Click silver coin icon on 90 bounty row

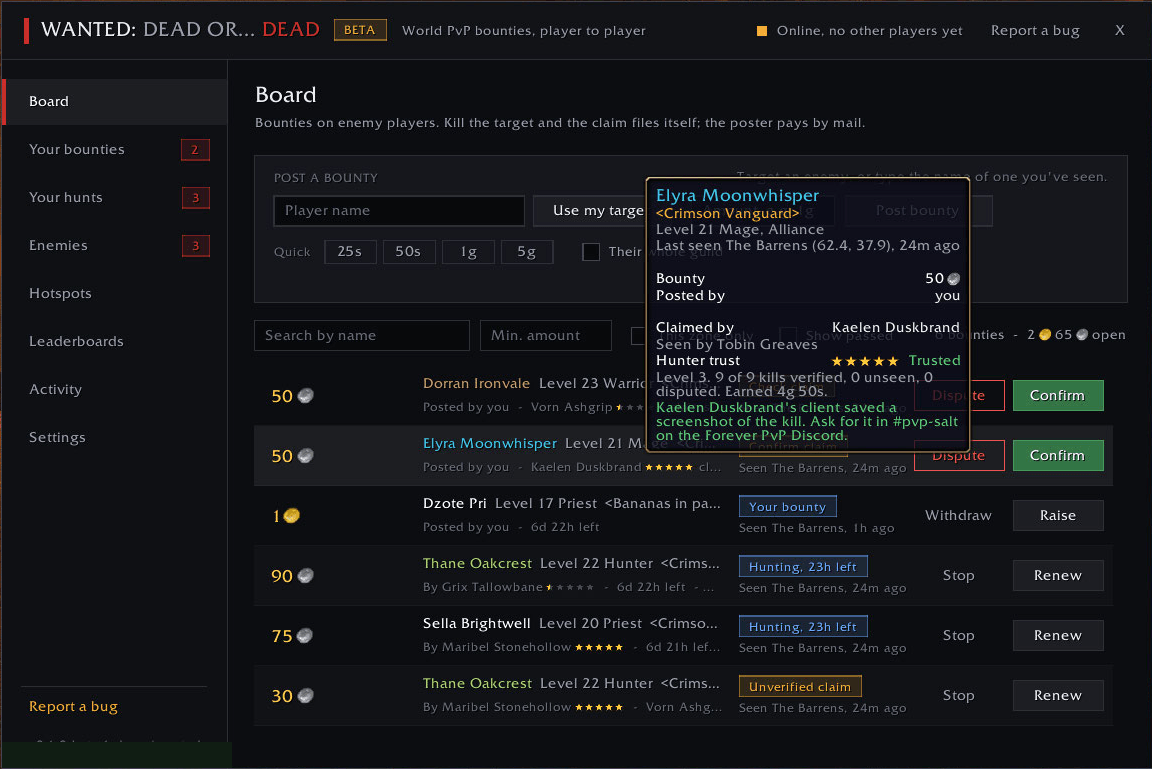(306, 576)
